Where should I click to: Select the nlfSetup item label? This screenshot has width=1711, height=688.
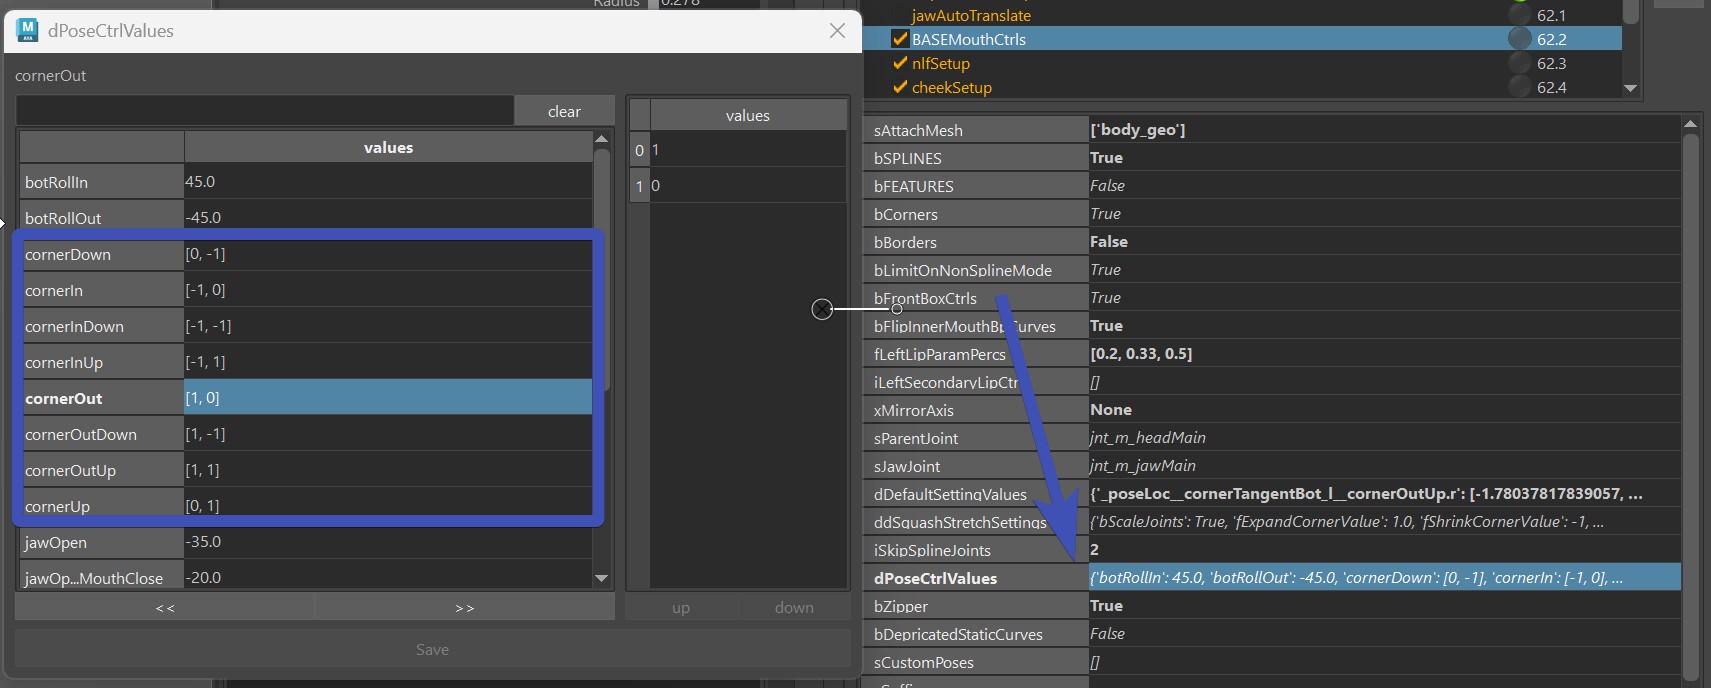pos(941,63)
